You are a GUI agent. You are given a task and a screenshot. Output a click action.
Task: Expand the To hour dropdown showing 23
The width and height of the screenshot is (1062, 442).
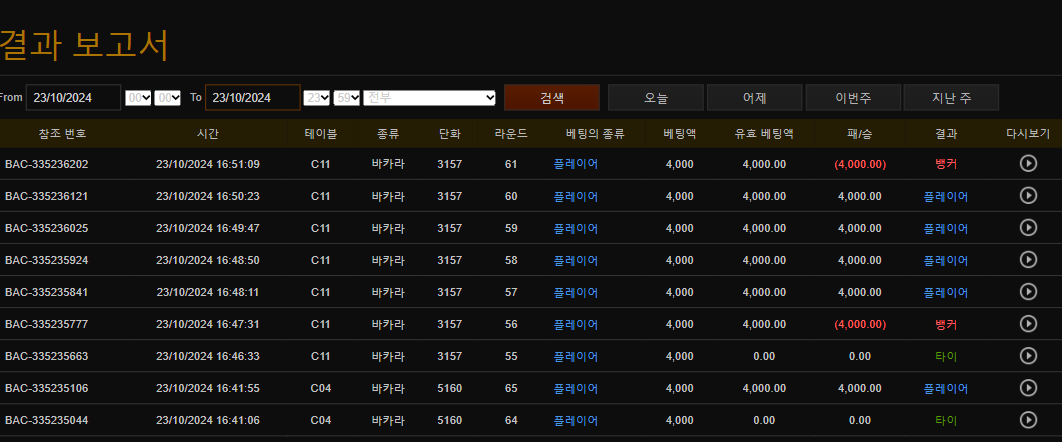(x=317, y=97)
